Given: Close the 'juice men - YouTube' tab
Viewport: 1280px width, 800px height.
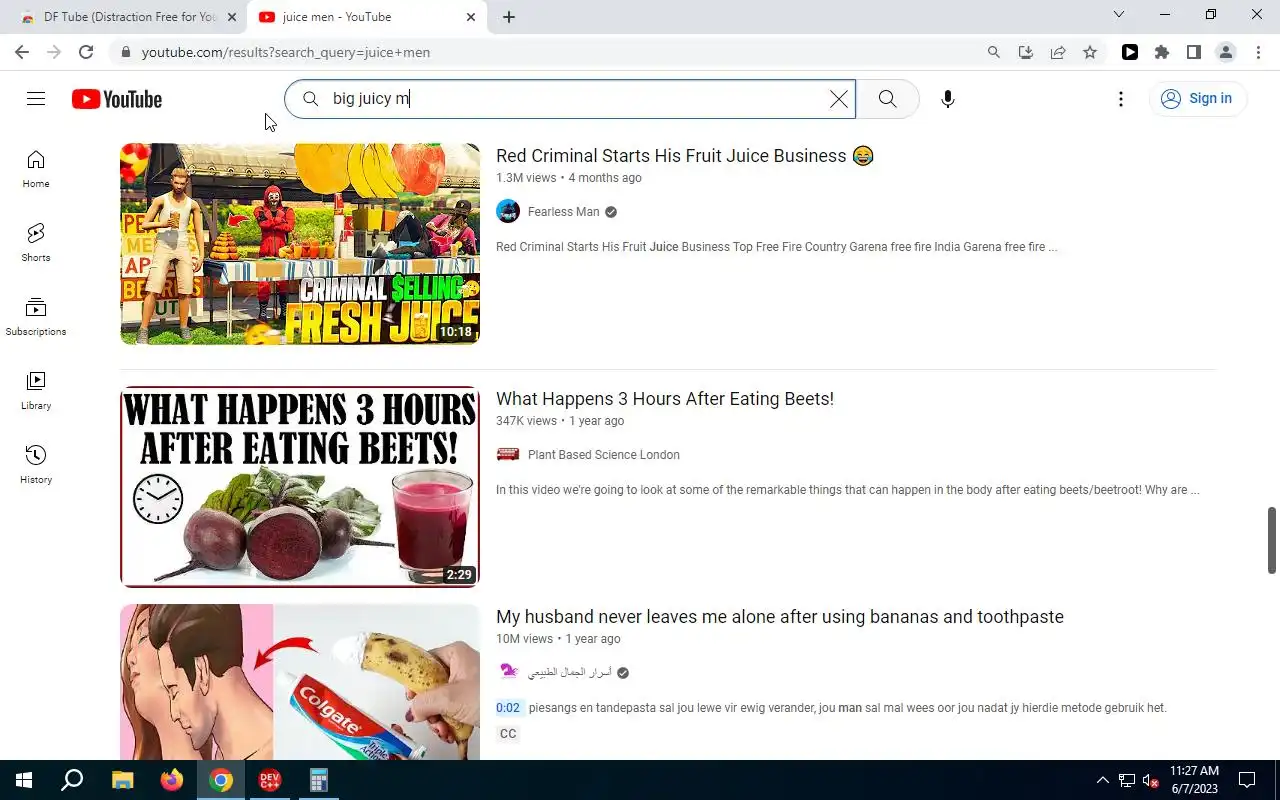Looking at the screenshot, I should pyautogui.click(x=471, y=17).
